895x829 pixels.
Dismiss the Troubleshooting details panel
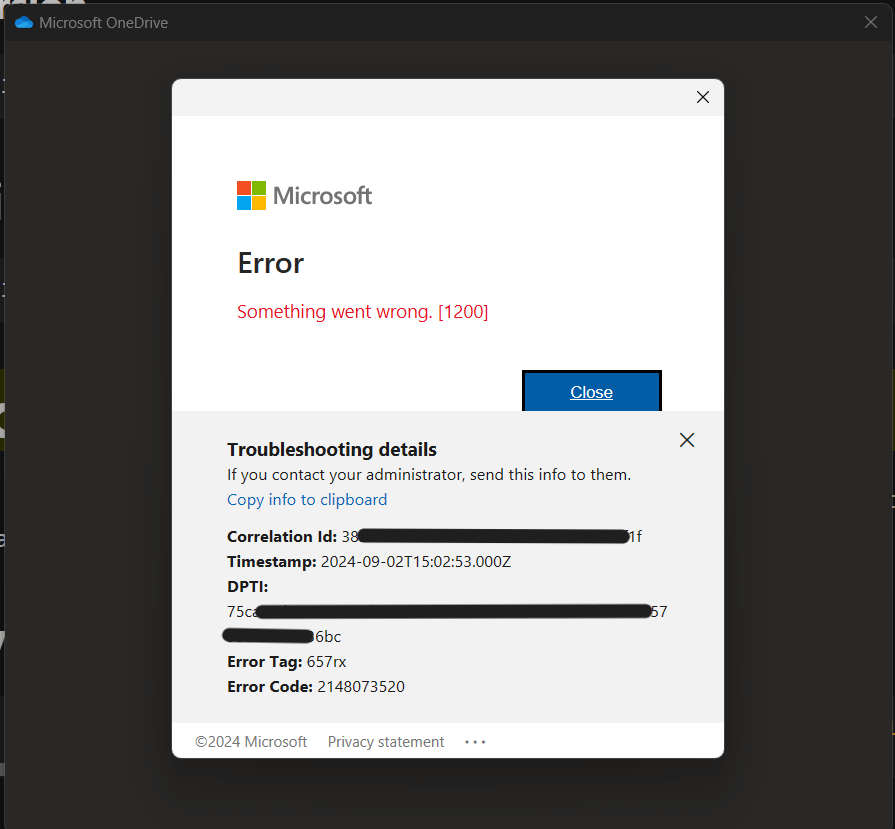coord(687,440)
